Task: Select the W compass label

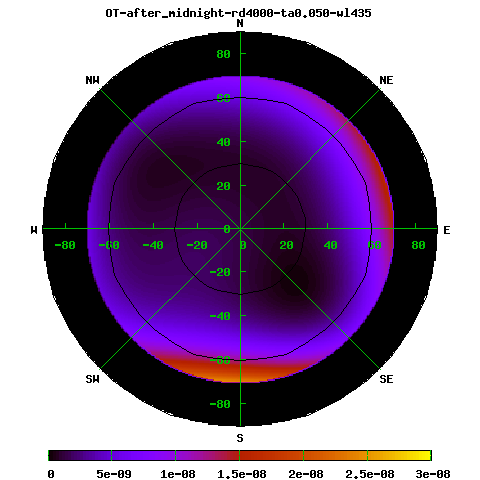Action: coord(34,230)
